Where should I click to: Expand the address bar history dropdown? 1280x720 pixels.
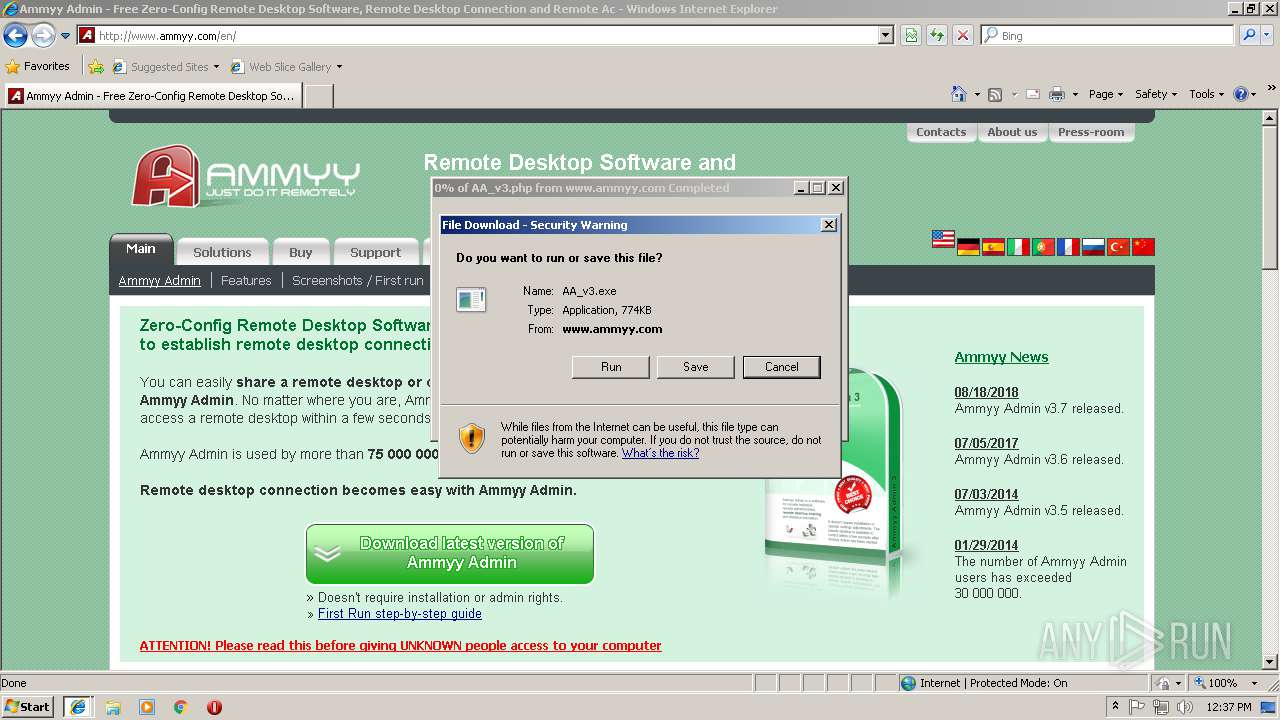[885, 35]
